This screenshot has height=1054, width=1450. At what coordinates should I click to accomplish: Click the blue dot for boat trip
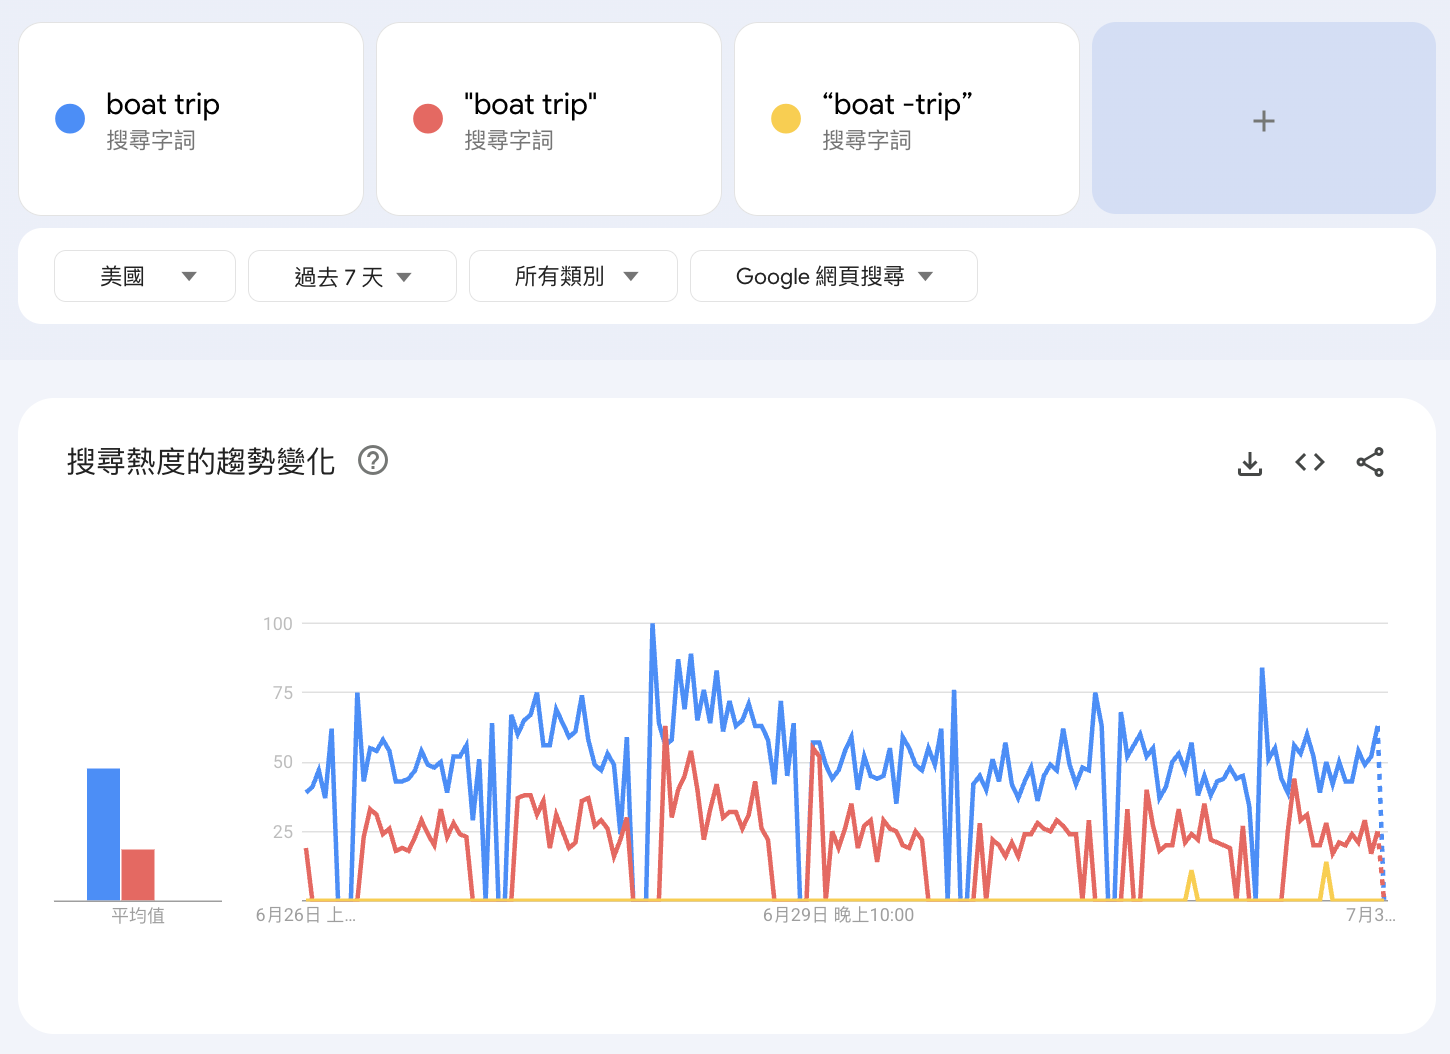click(x=70, y=118)
